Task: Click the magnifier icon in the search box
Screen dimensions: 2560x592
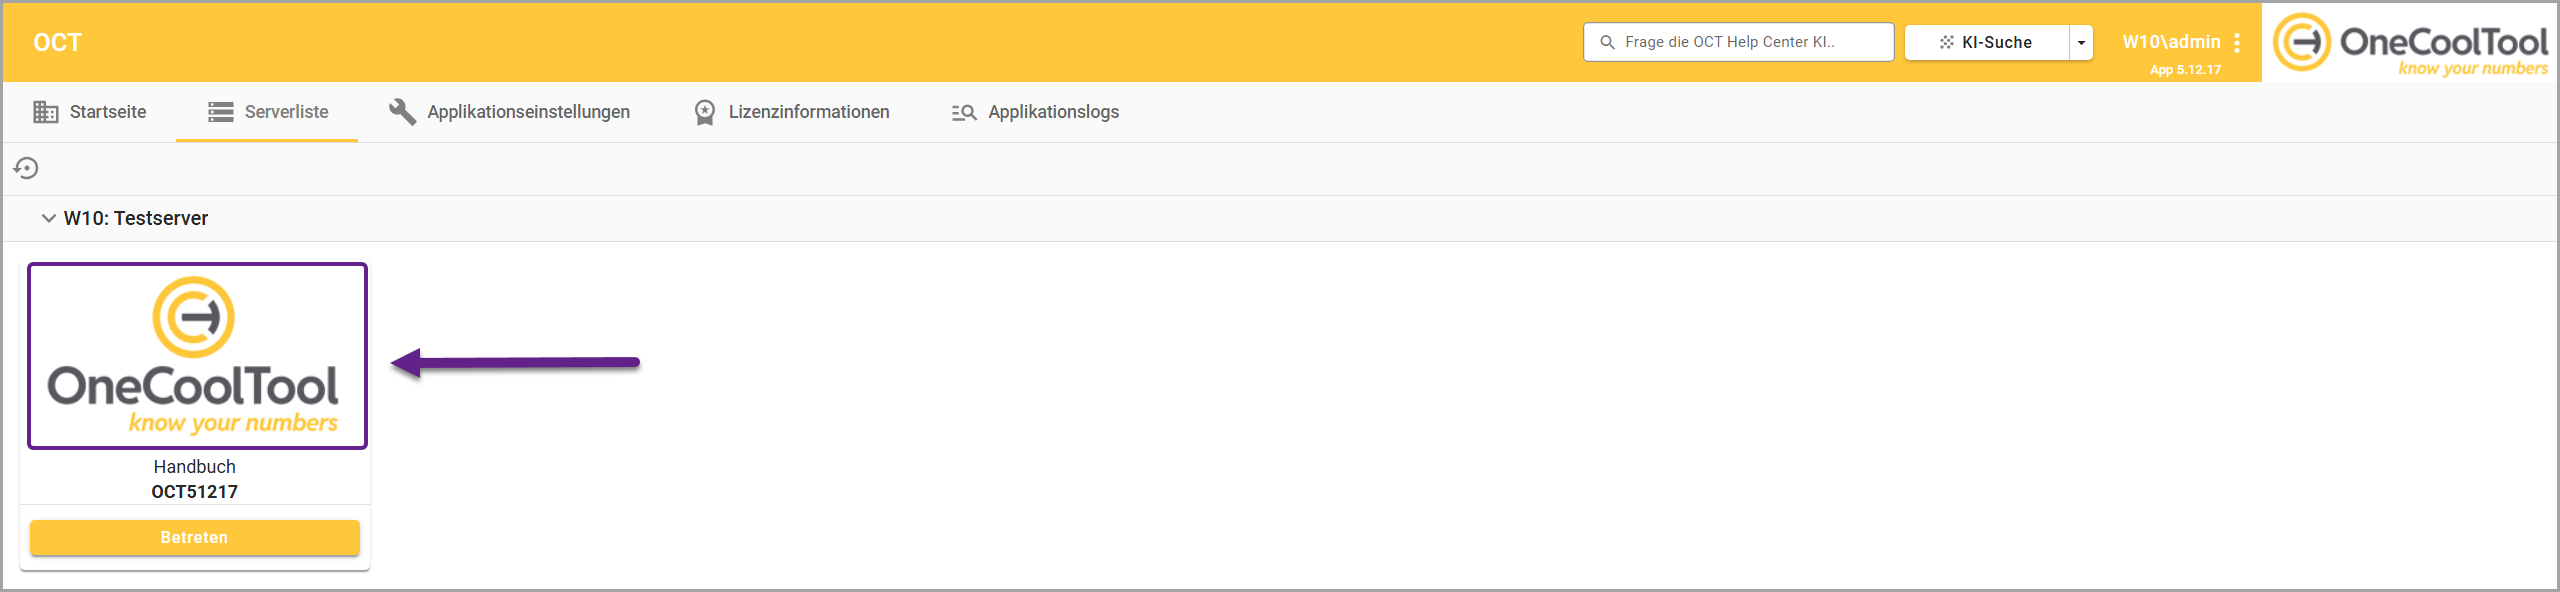Action: tap(1608, 42)
